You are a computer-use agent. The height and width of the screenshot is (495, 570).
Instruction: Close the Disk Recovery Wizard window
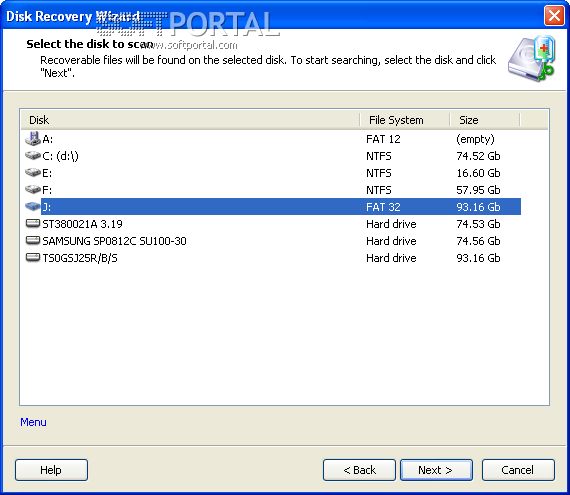coord(554,16)
